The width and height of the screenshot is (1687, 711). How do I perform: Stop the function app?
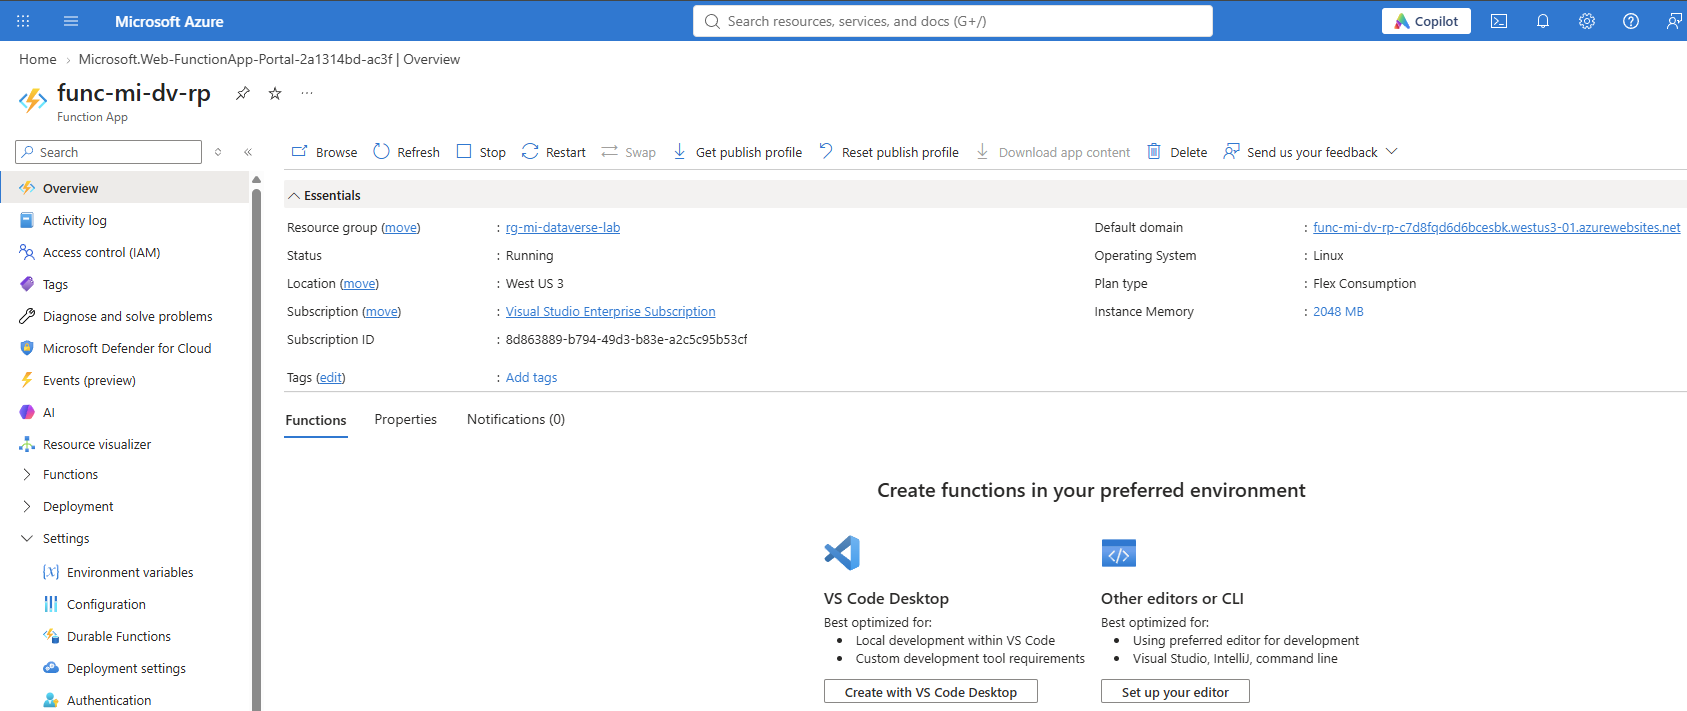click(x=481, y=152)
